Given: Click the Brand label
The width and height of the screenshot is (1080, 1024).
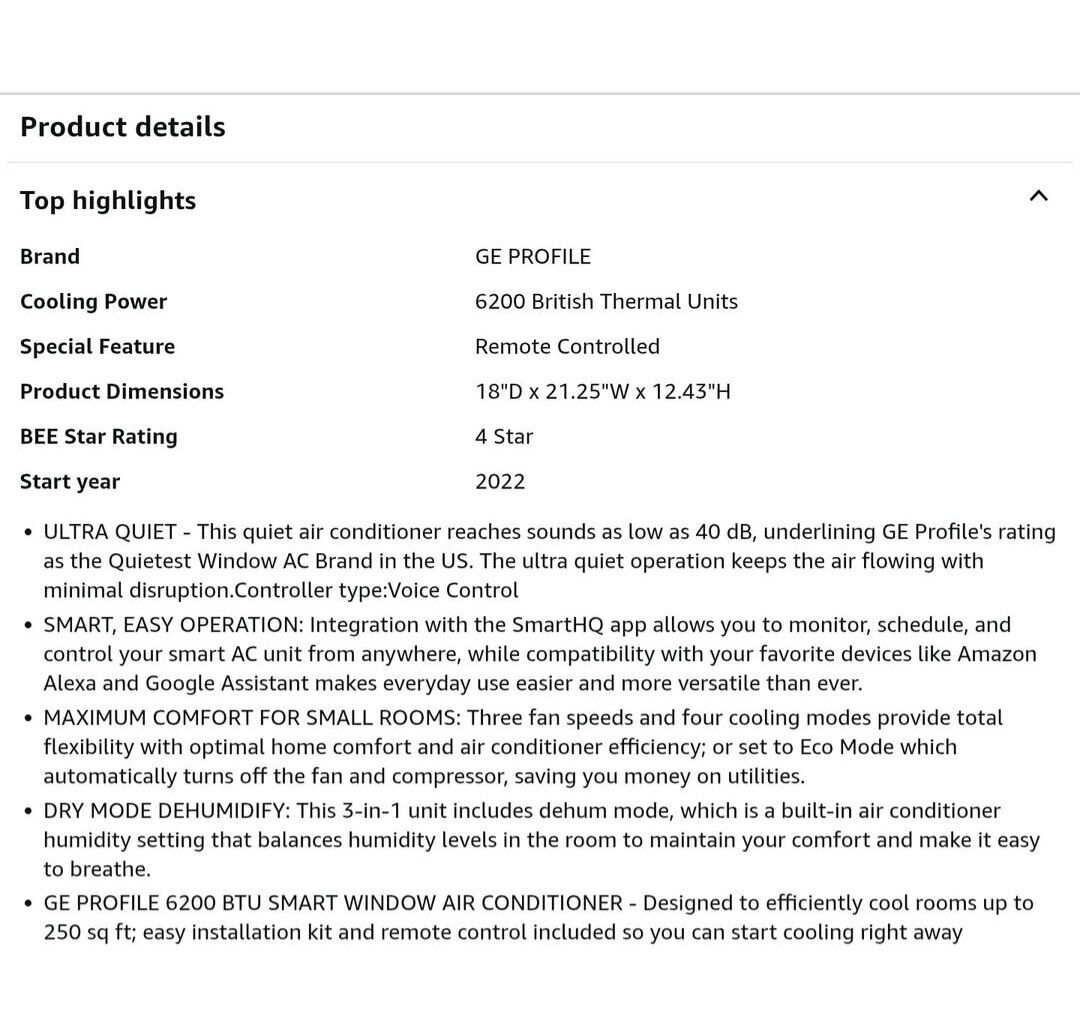Looking at the screenshot, I should (x=50, y=257).
